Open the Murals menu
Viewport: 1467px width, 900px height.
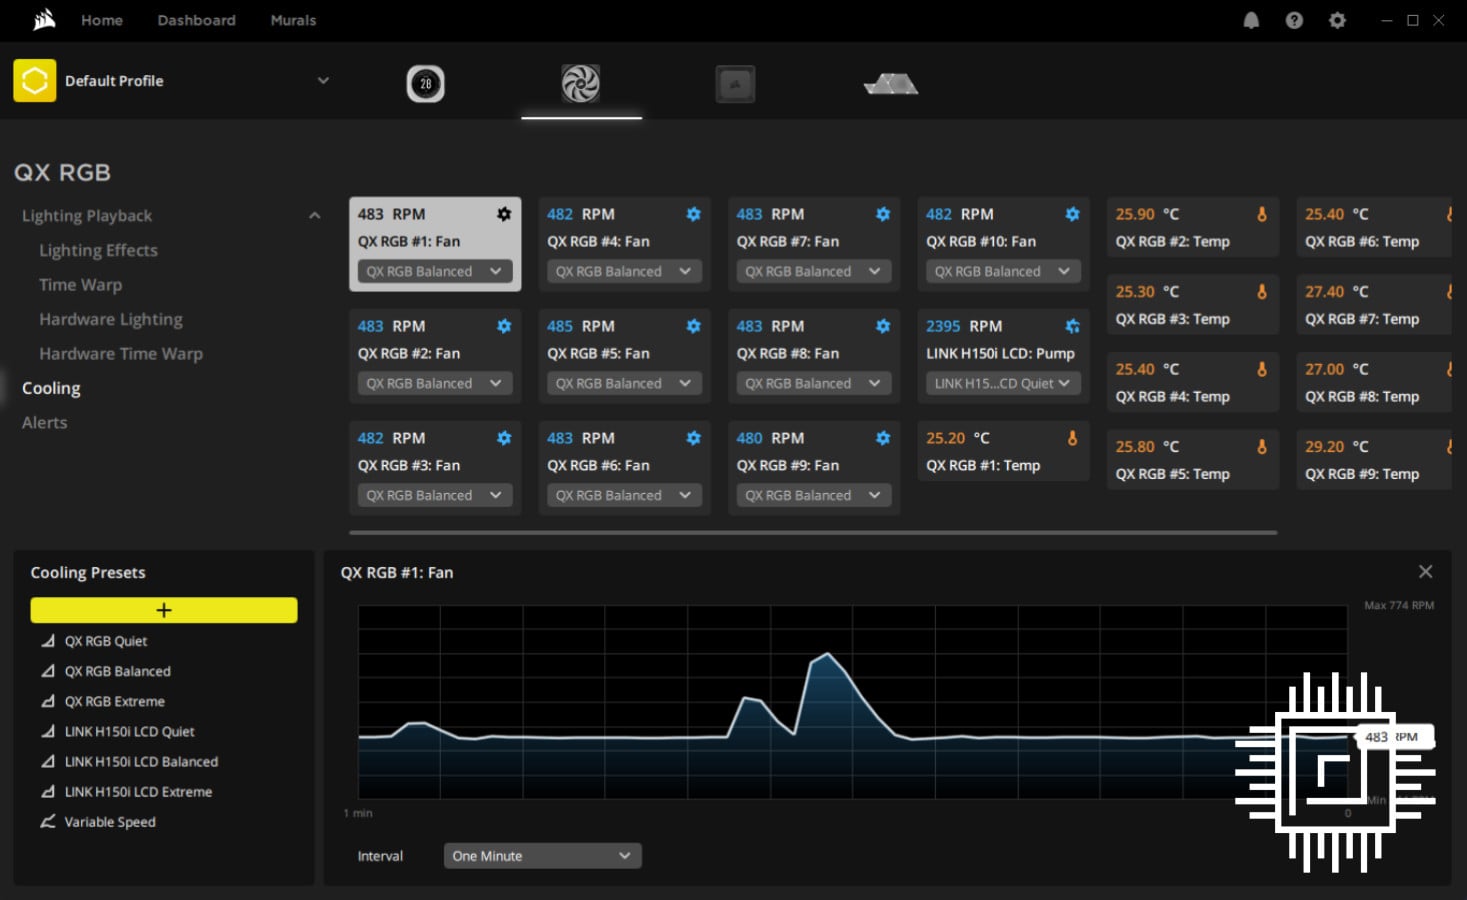(x=292, y=20)
